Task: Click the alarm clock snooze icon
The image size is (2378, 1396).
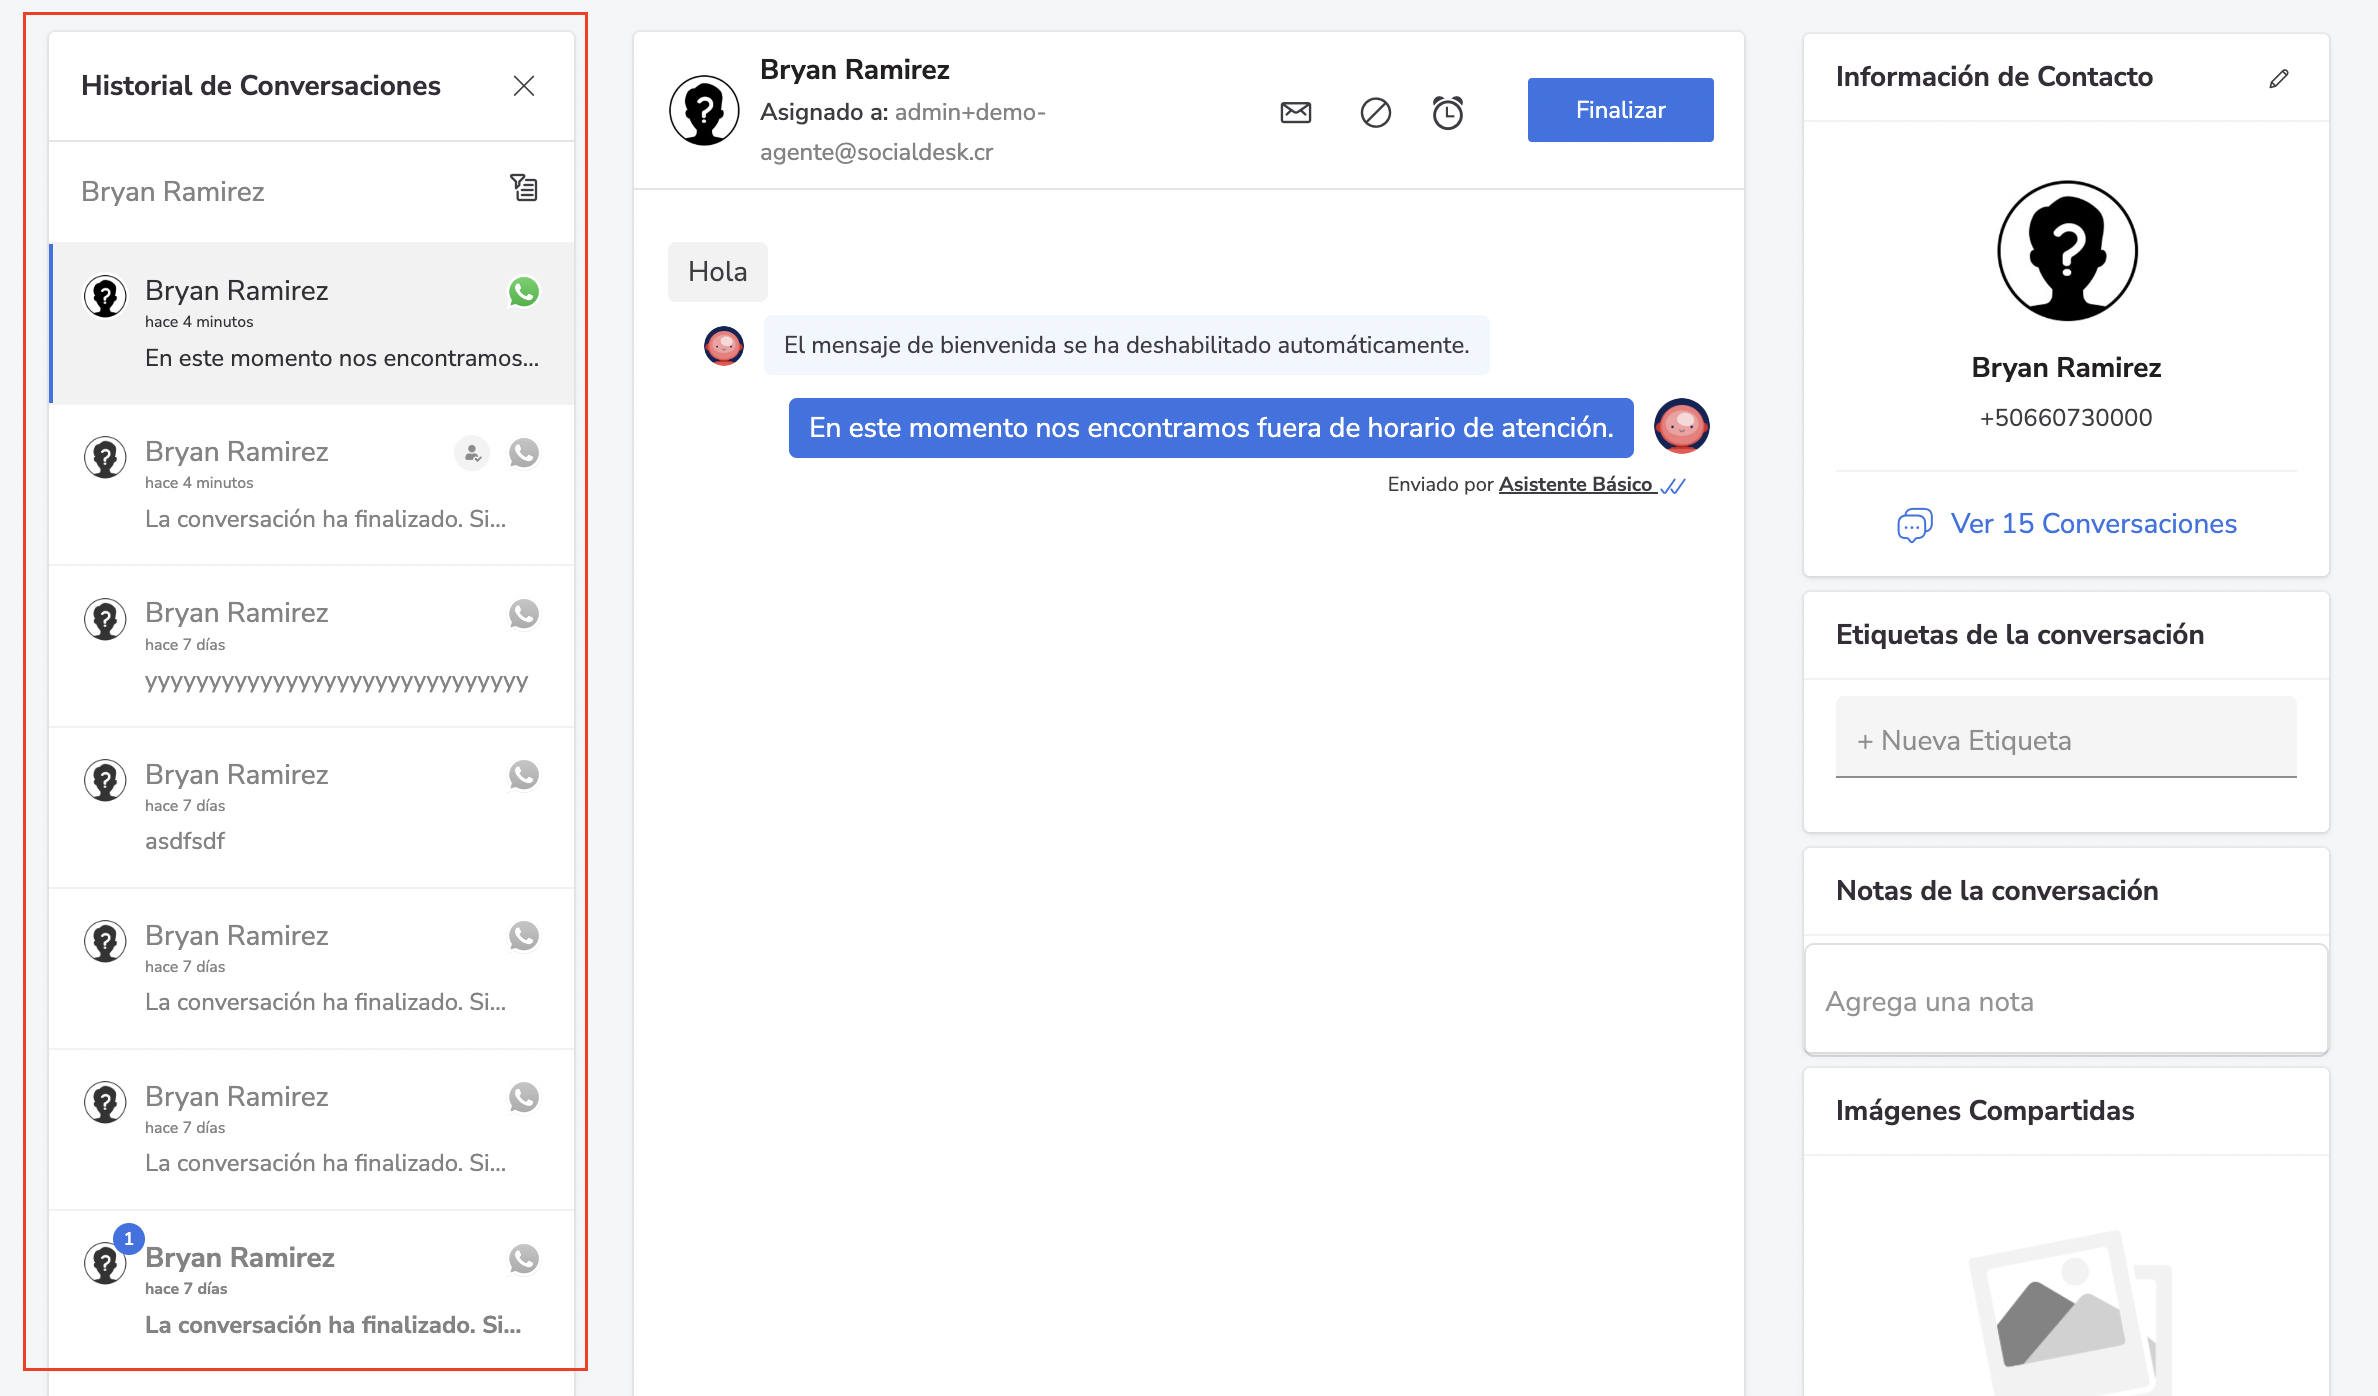Action: [1447, 112]
